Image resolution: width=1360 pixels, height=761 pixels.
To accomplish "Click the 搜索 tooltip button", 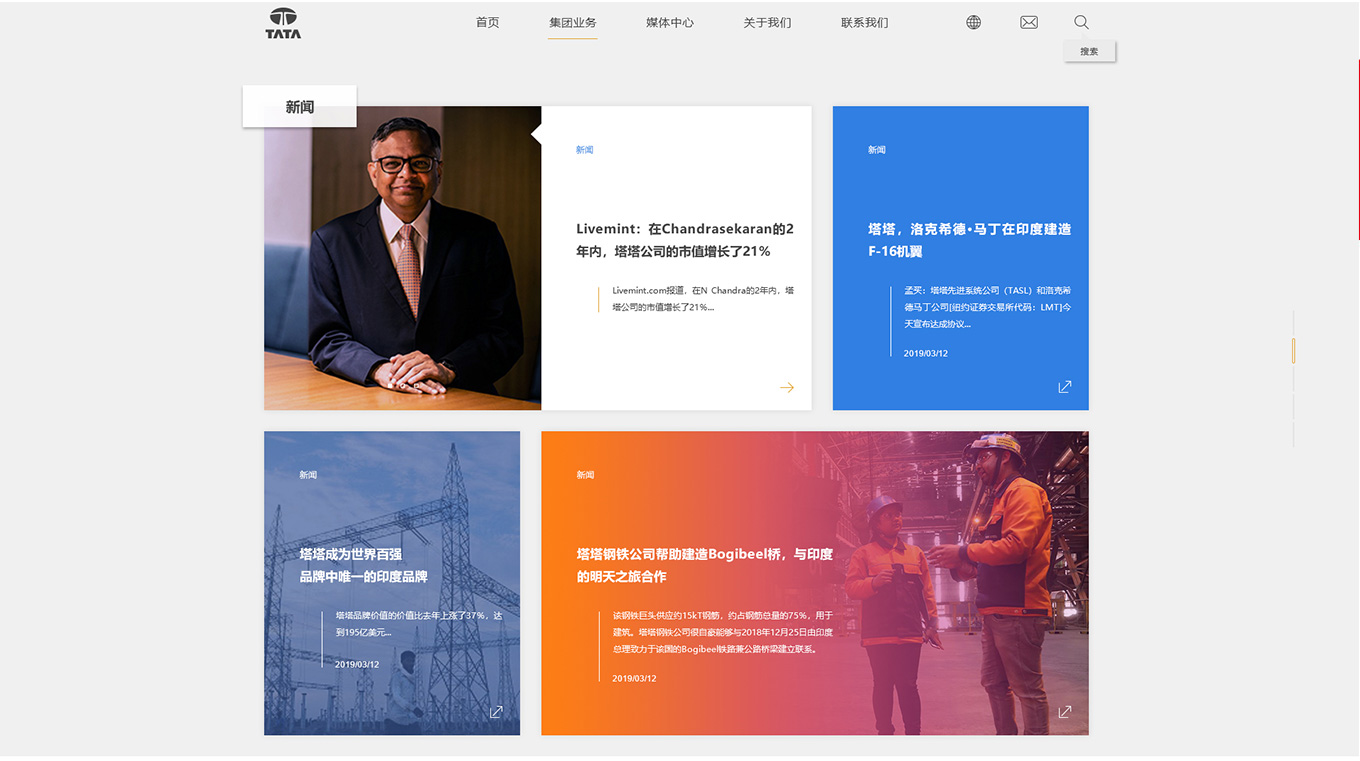I will tap(1089, 51).
